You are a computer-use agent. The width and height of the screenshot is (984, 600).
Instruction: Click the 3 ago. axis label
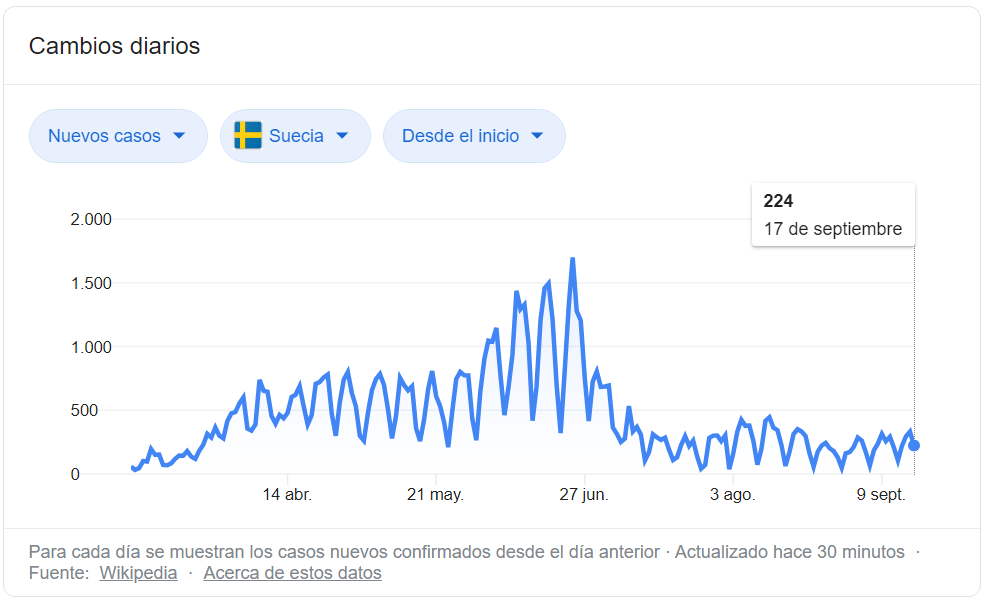[732, 495]
